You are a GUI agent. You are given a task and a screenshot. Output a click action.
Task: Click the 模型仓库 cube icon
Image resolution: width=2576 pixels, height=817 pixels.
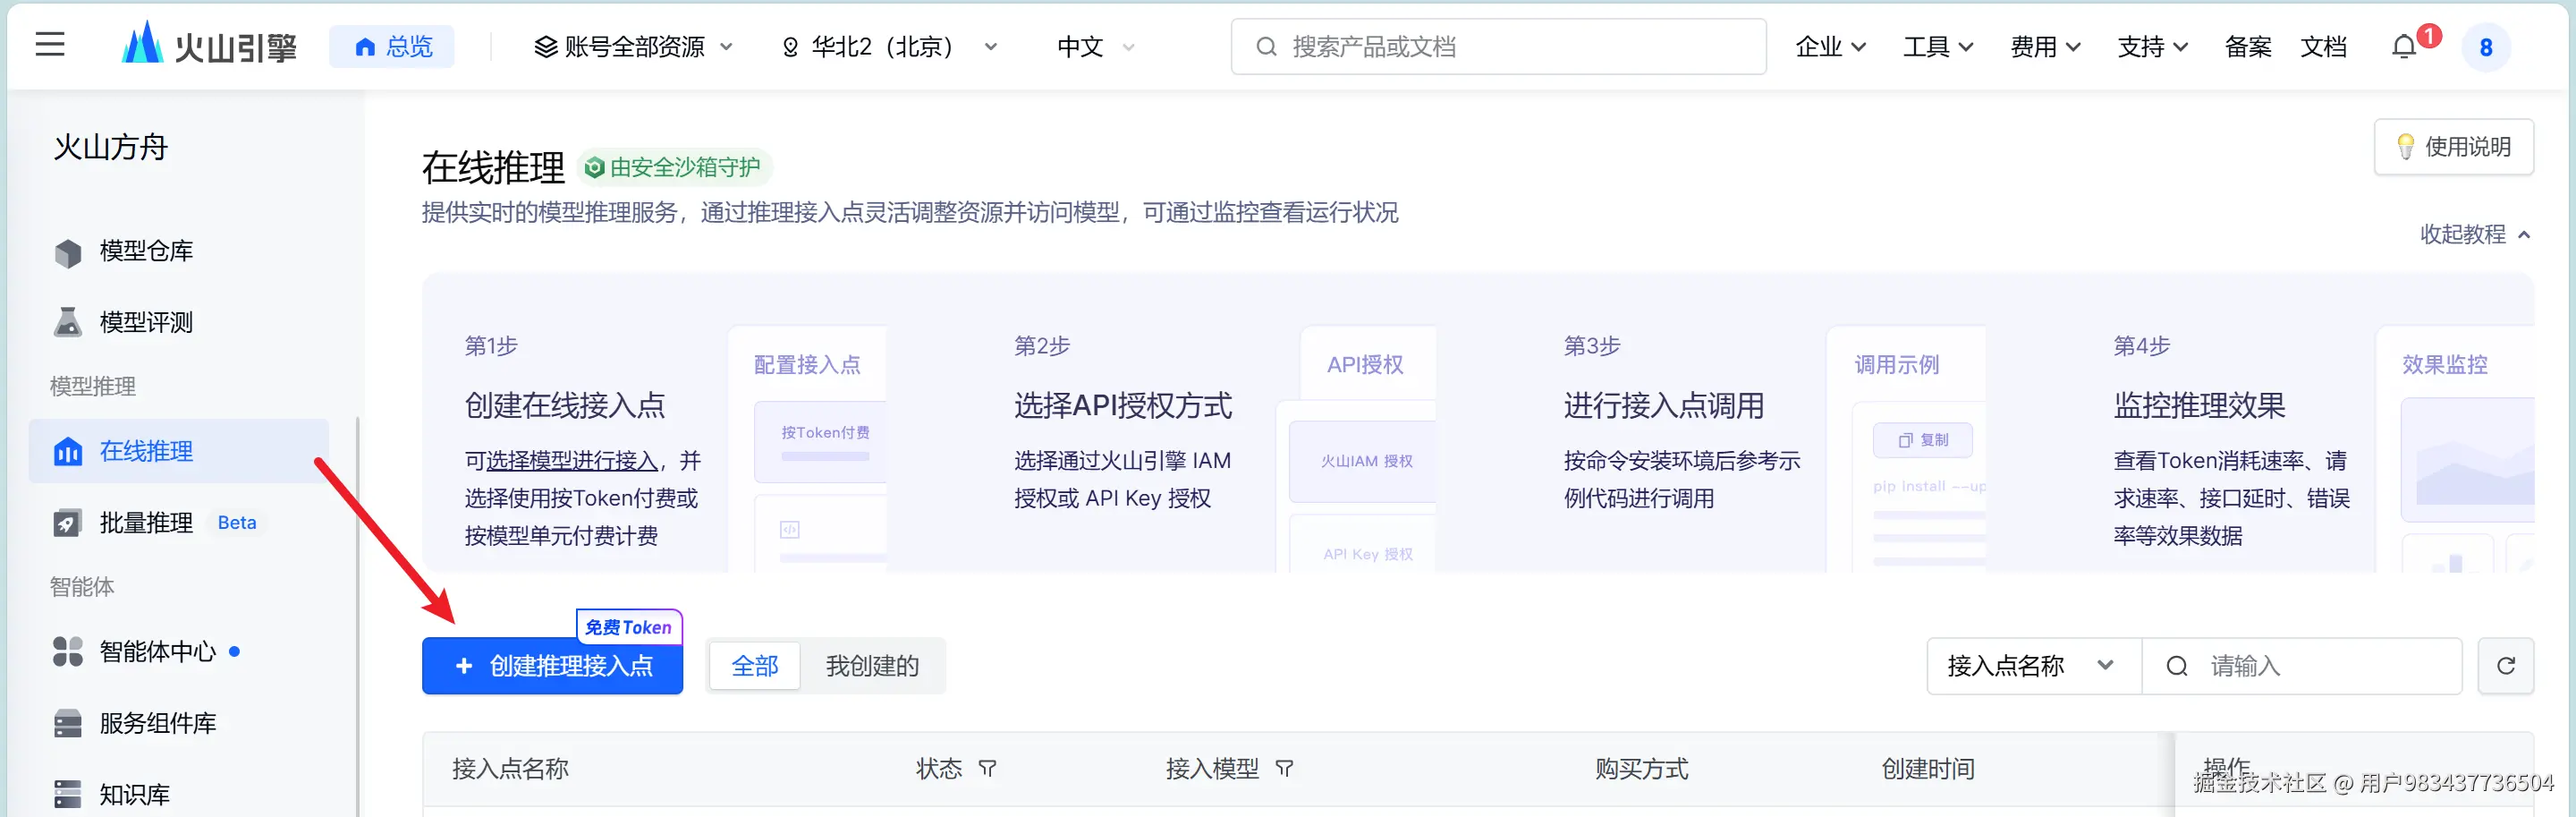click(x=68, y=252)
